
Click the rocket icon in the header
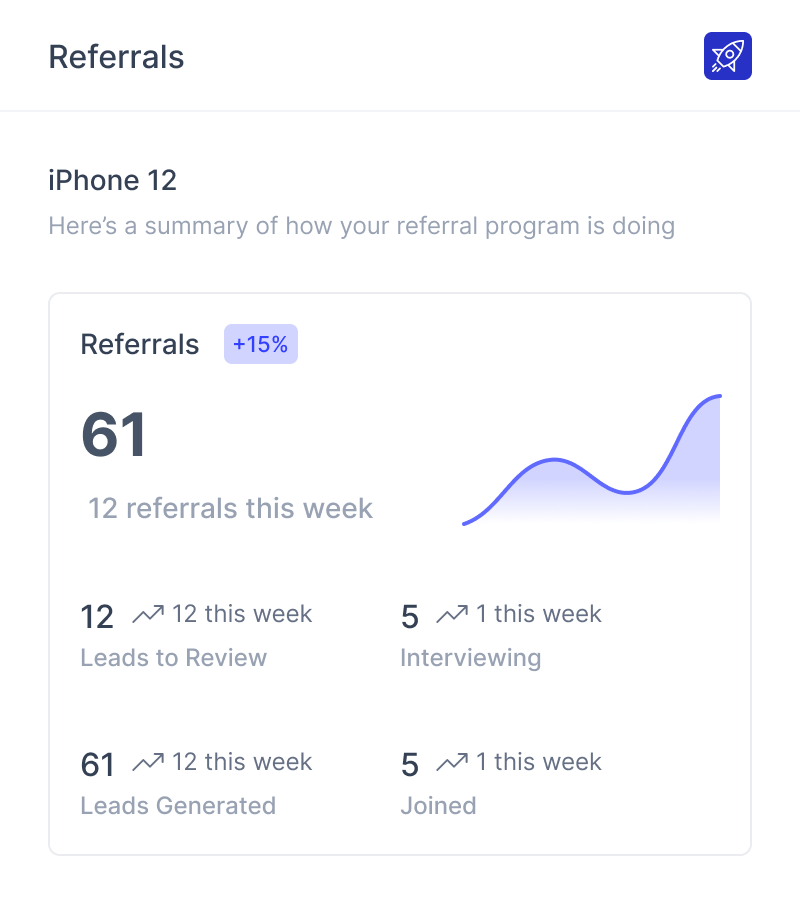[727, 56]
